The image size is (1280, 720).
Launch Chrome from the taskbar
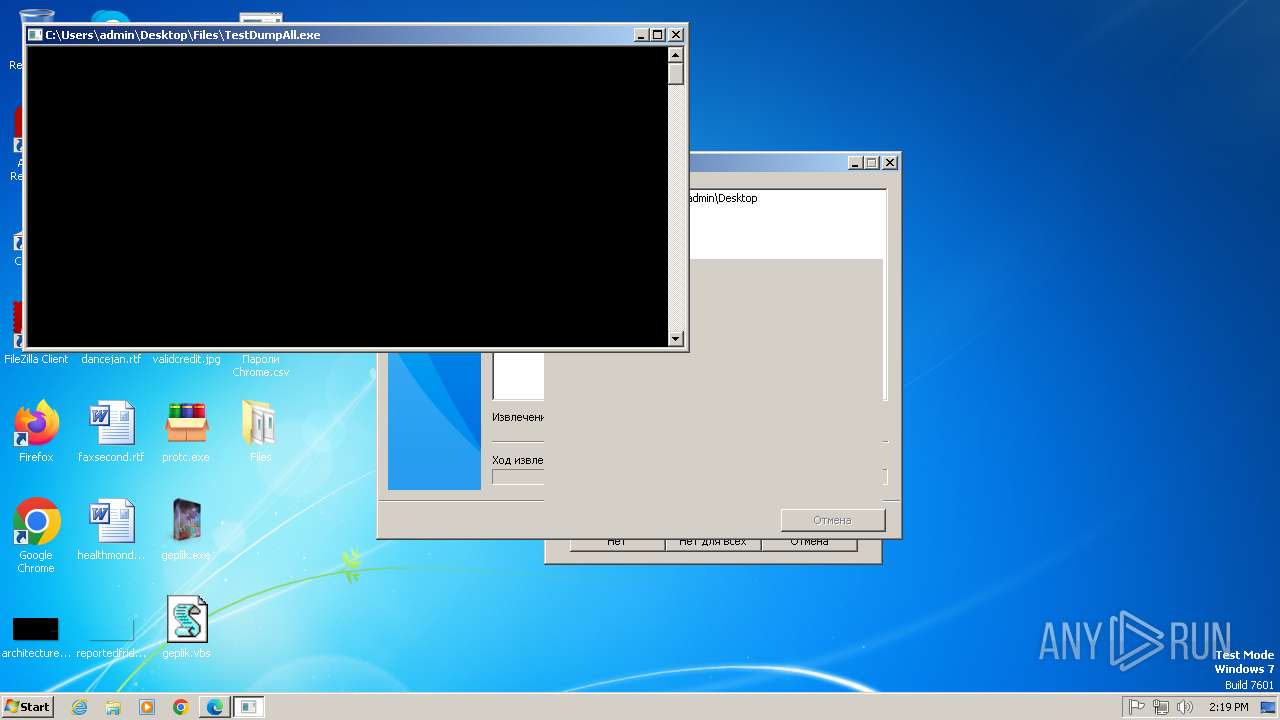click(x=181, y=707)
